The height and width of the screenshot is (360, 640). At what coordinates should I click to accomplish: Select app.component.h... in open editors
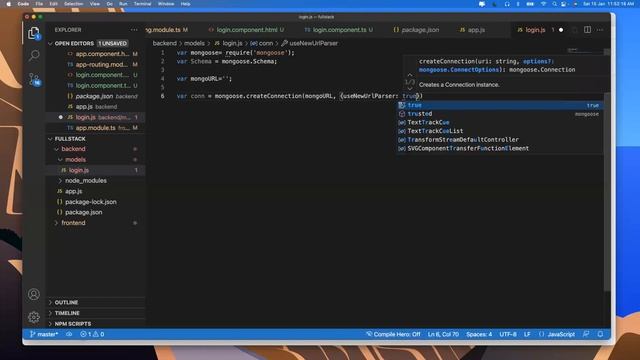coord(96,54)
